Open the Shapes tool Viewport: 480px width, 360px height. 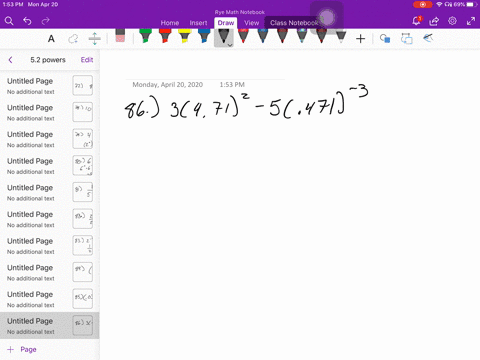click(385, 39)
